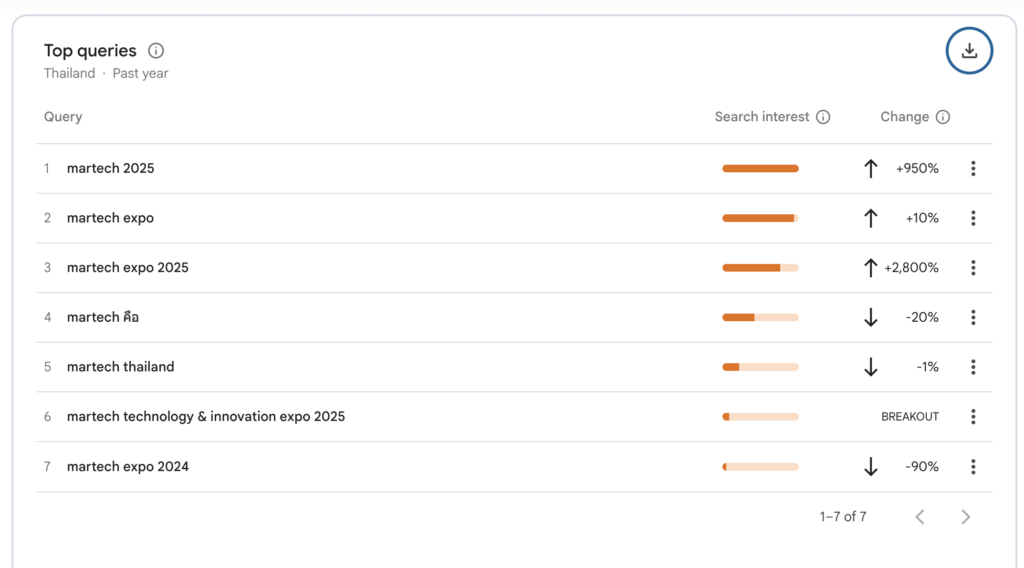This screenshot has width=1024, height=568.
Task: Download the Top queries data
Action: click(x=969, y=51)
